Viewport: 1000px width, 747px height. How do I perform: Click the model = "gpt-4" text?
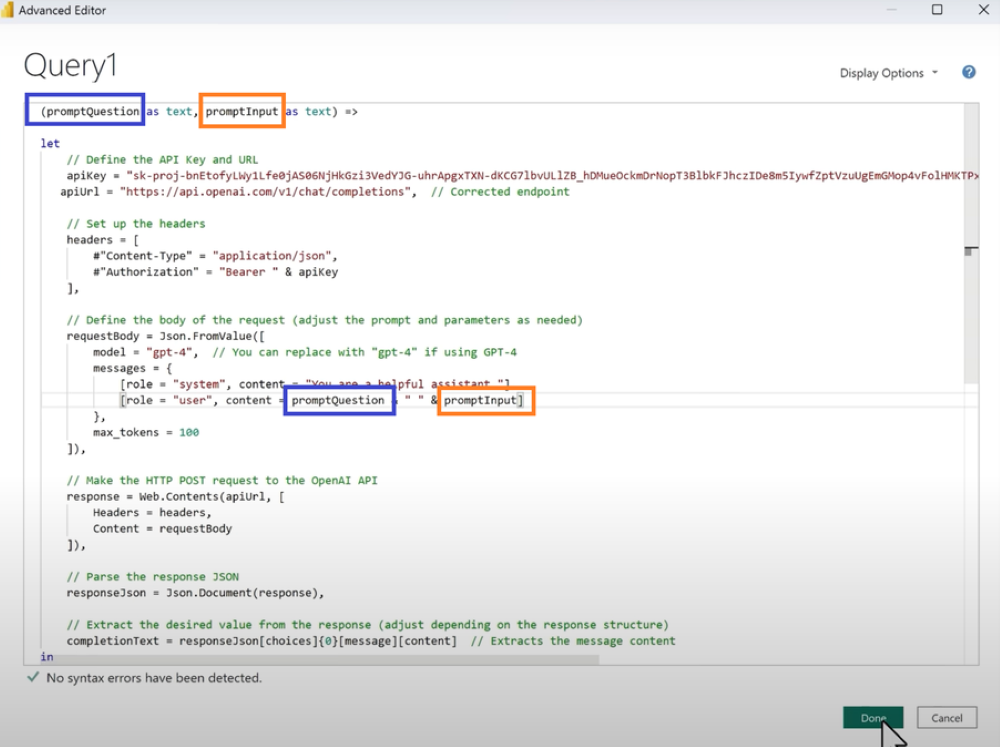[145, 352]
